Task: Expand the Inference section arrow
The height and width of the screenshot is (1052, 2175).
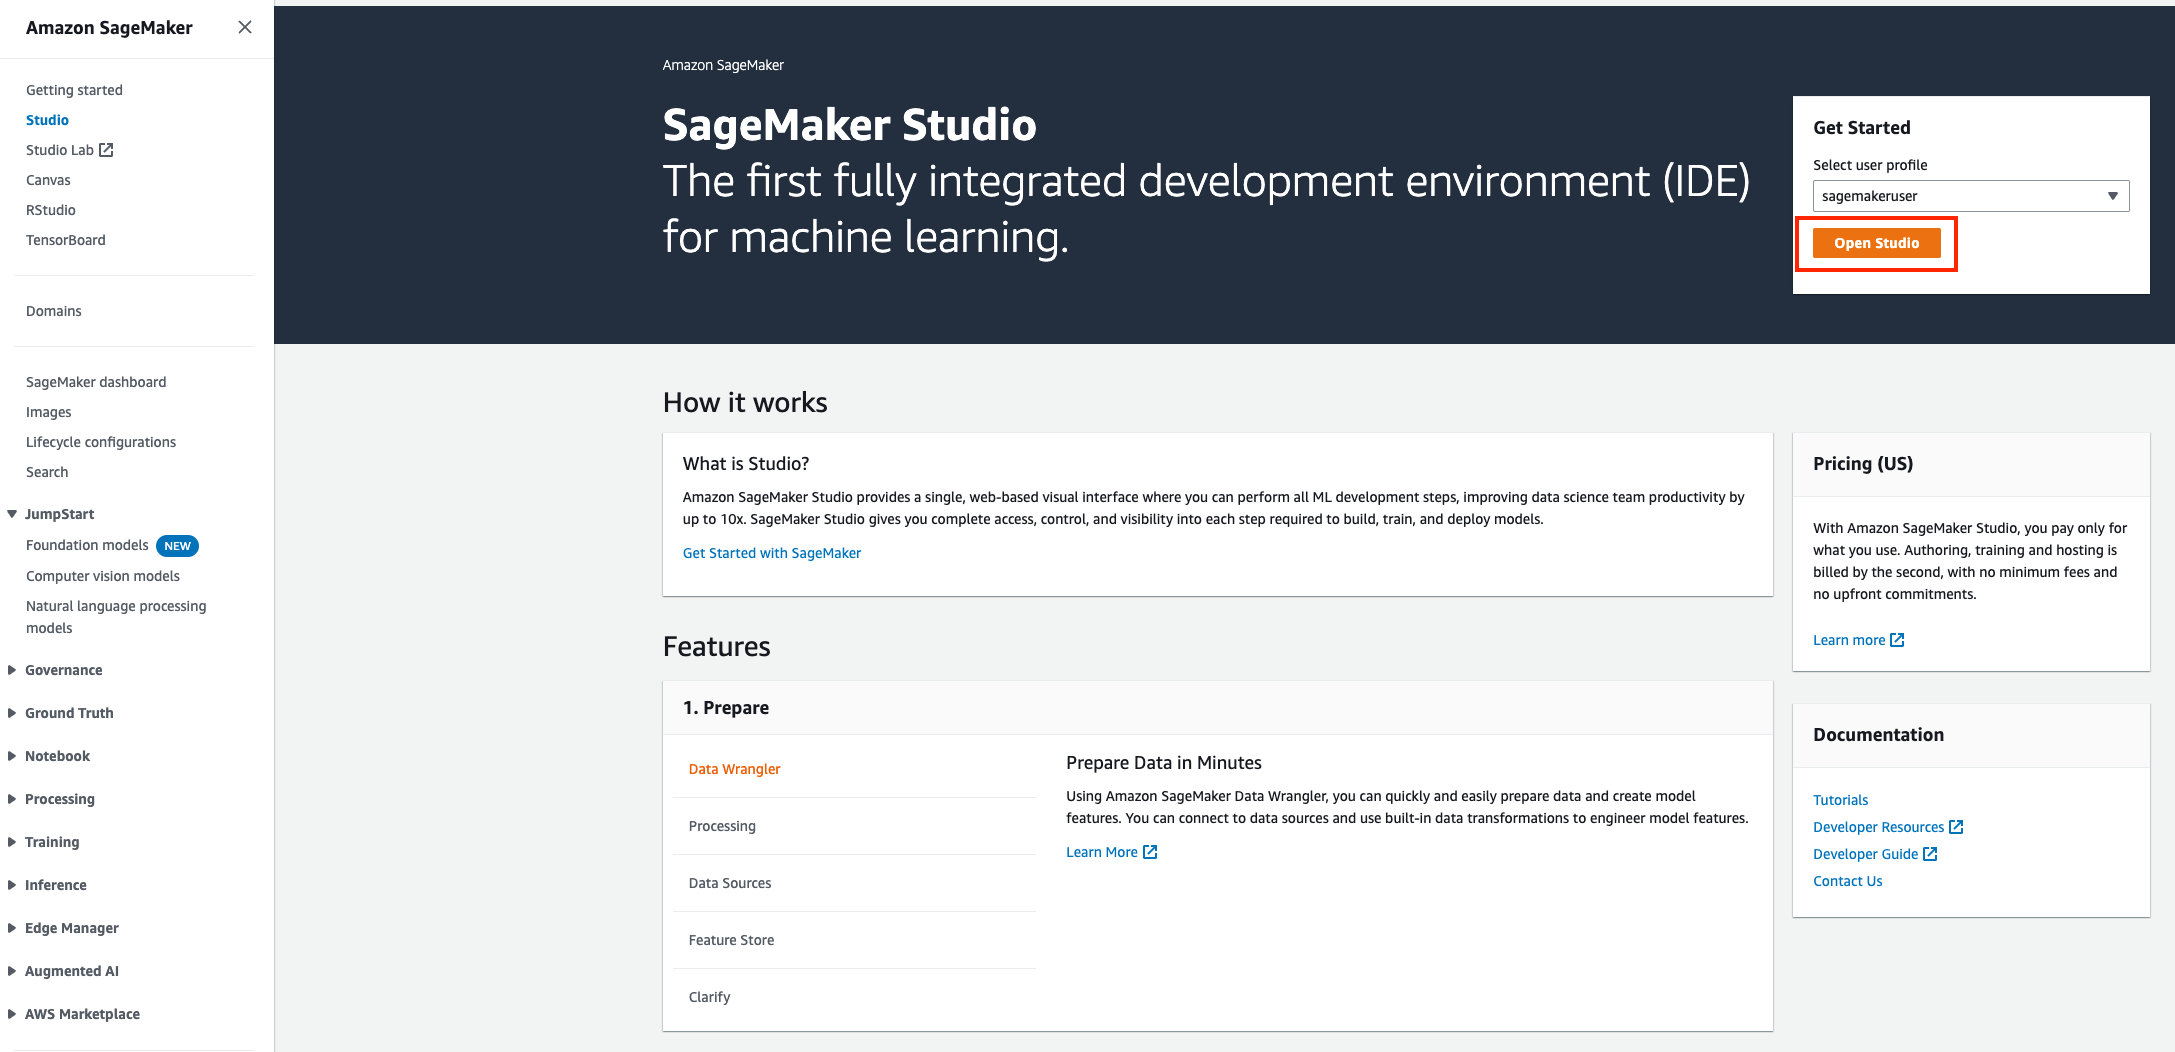Action: (12, 885)
